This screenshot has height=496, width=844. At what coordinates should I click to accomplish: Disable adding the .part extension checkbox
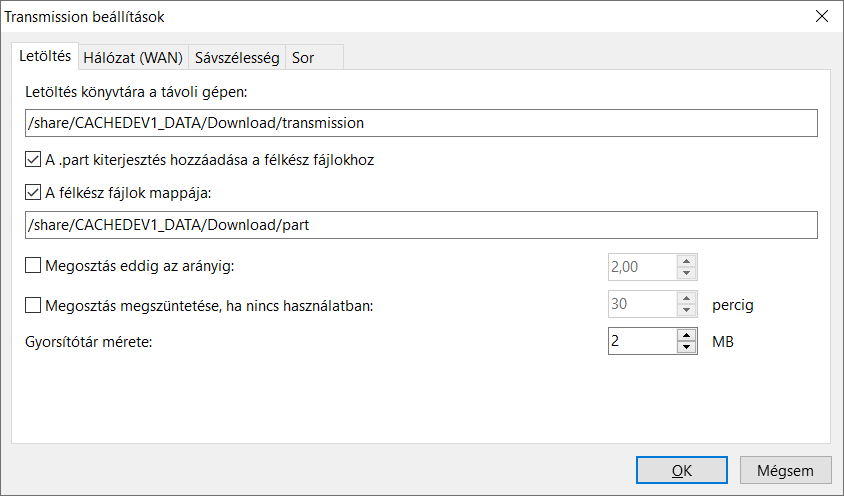pos(33,160)
